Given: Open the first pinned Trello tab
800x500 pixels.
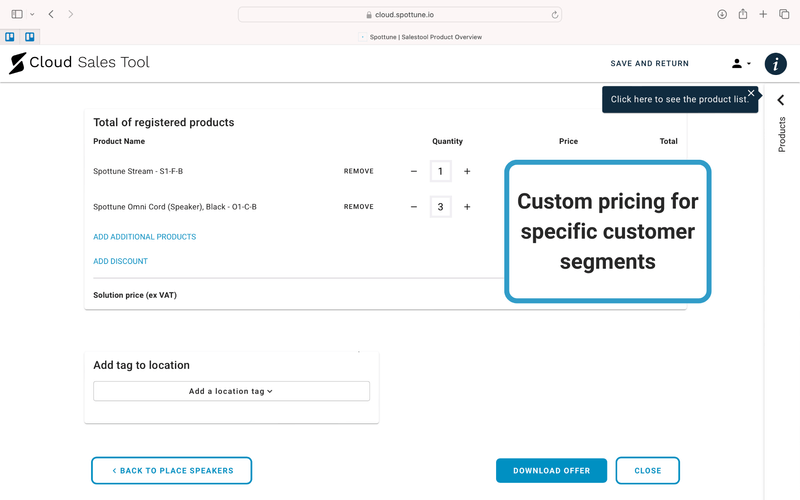Looking at the screenshot, I should tap(10, 37).
